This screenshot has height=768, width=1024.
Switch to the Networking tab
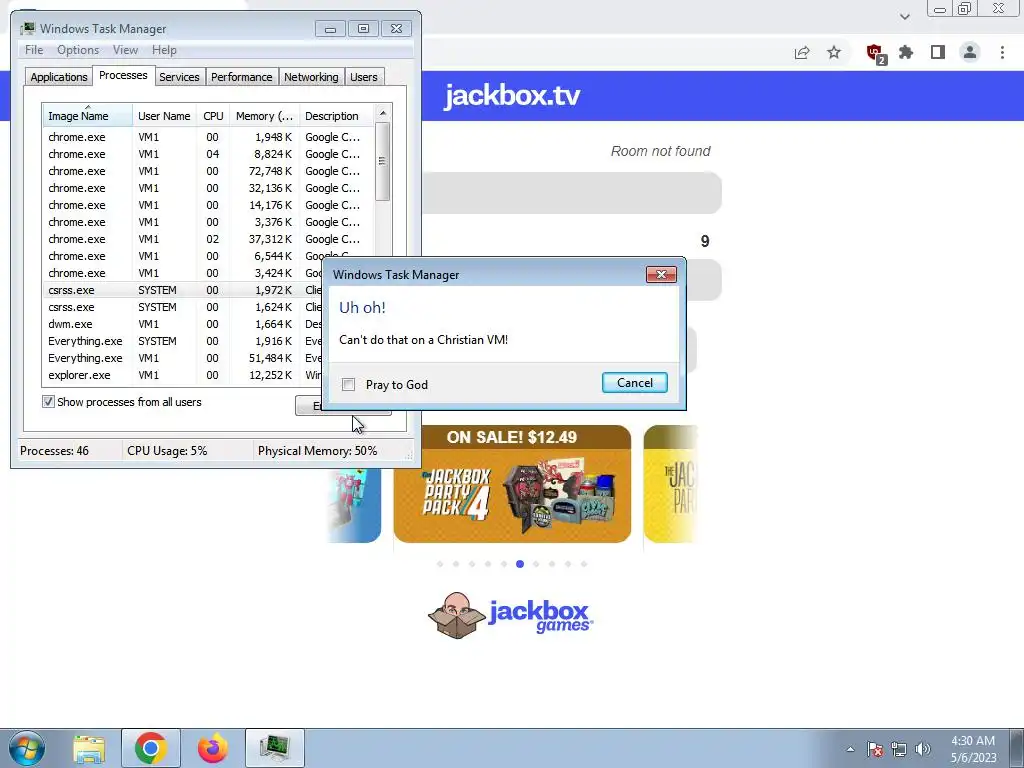tap(311, 77)
